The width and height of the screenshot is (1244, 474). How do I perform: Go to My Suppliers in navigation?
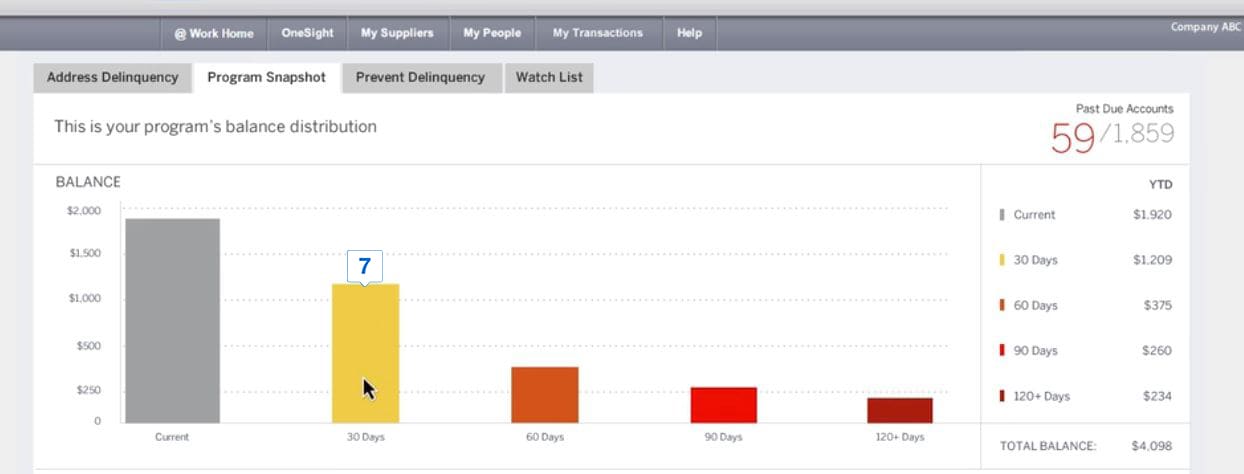pos(397,33)
